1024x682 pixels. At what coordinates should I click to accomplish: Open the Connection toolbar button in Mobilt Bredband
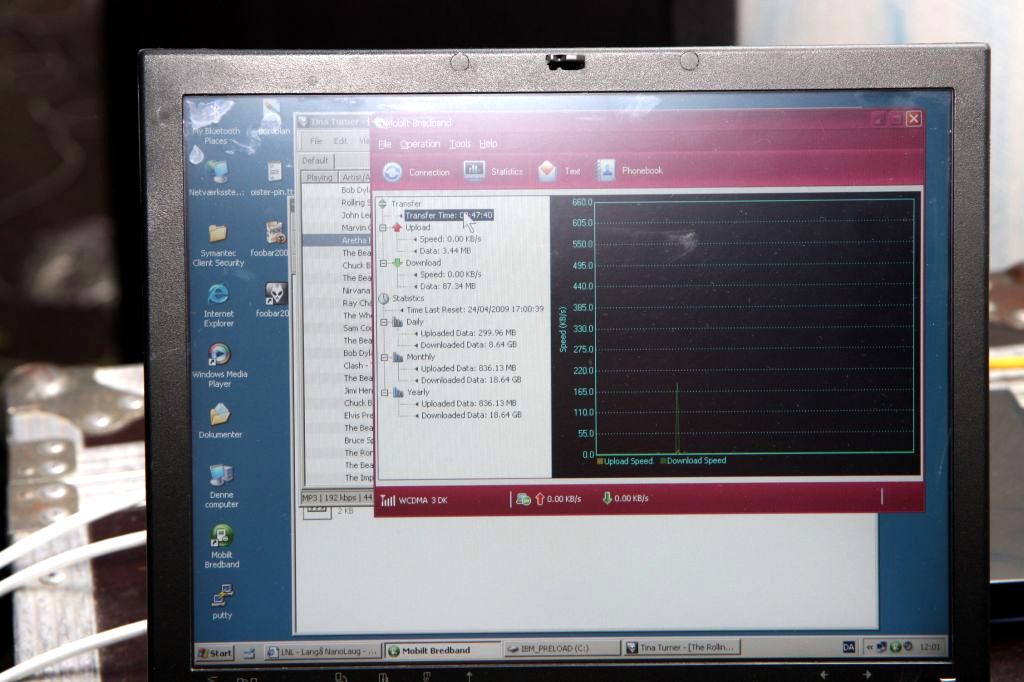[x=417, y=172]
